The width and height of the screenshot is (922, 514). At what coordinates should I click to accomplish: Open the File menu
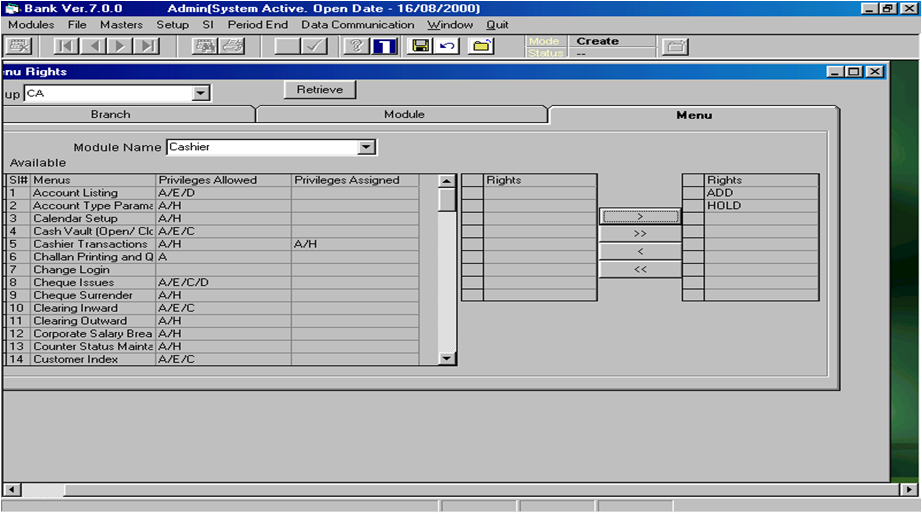[x=77, y=25]
